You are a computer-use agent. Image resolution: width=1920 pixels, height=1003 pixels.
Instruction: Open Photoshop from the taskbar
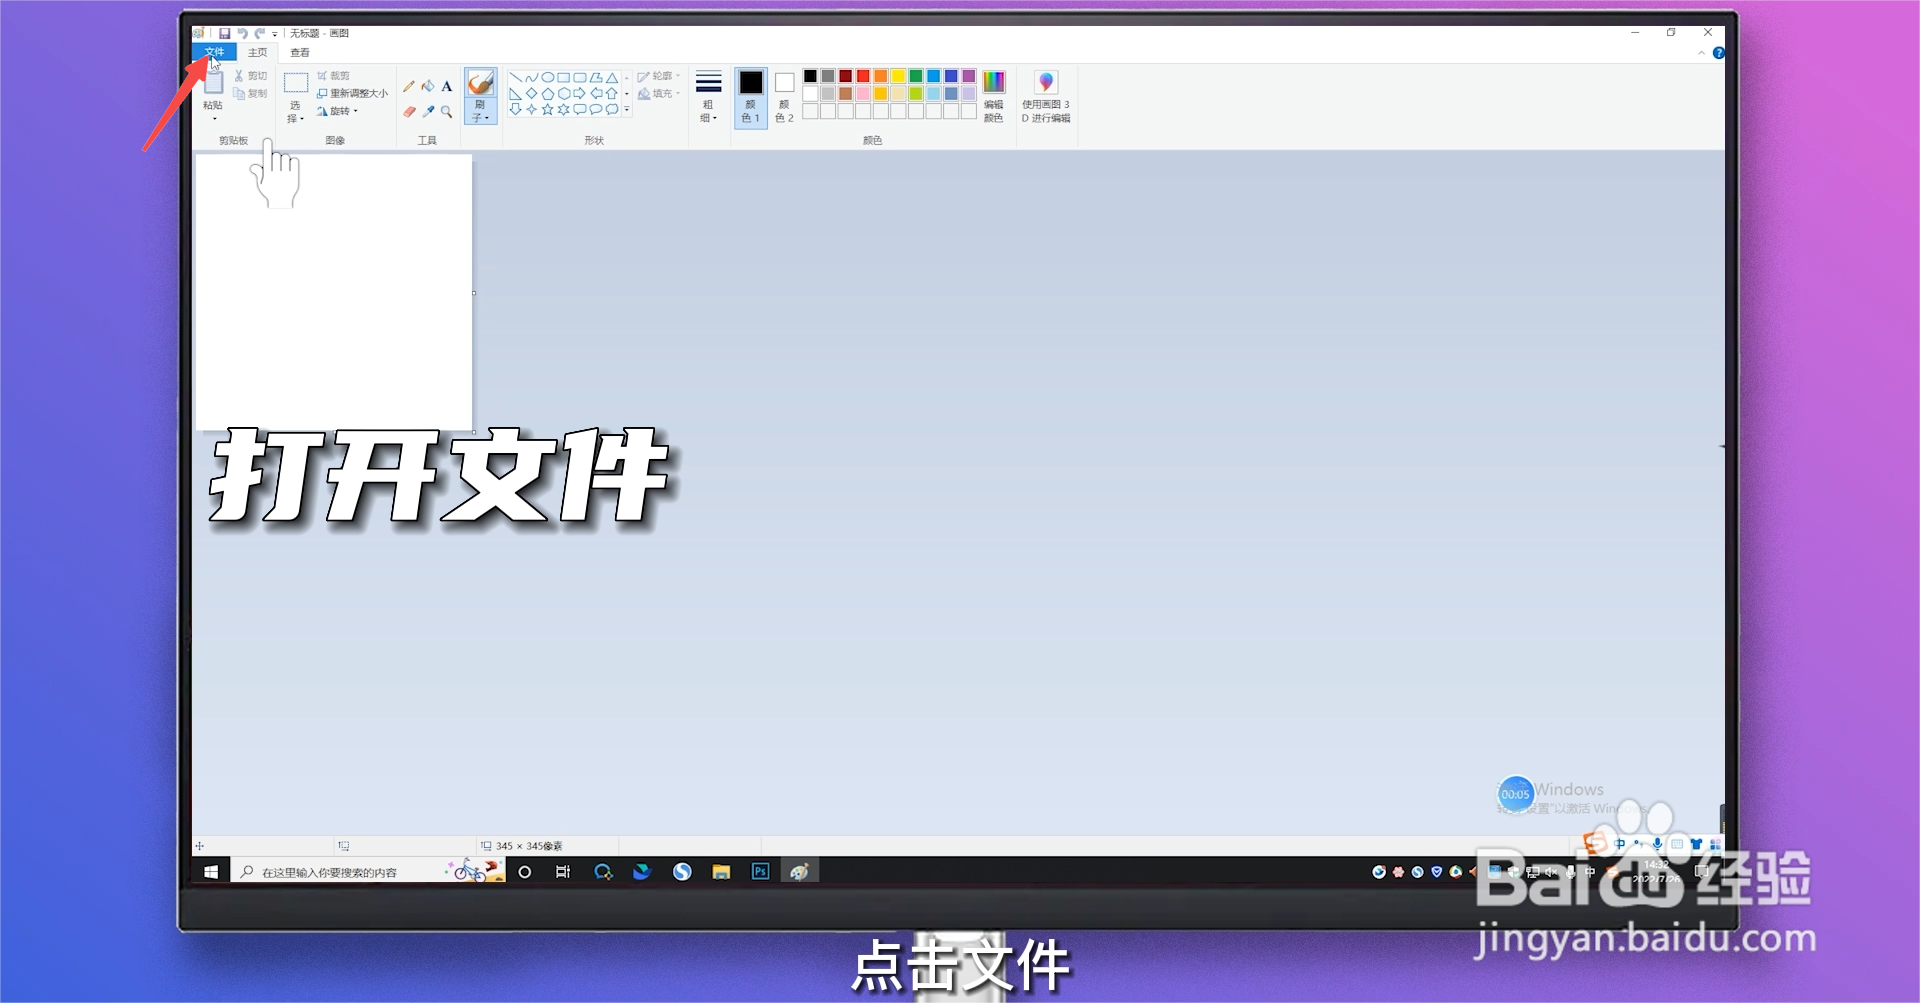tap(760, 872)
